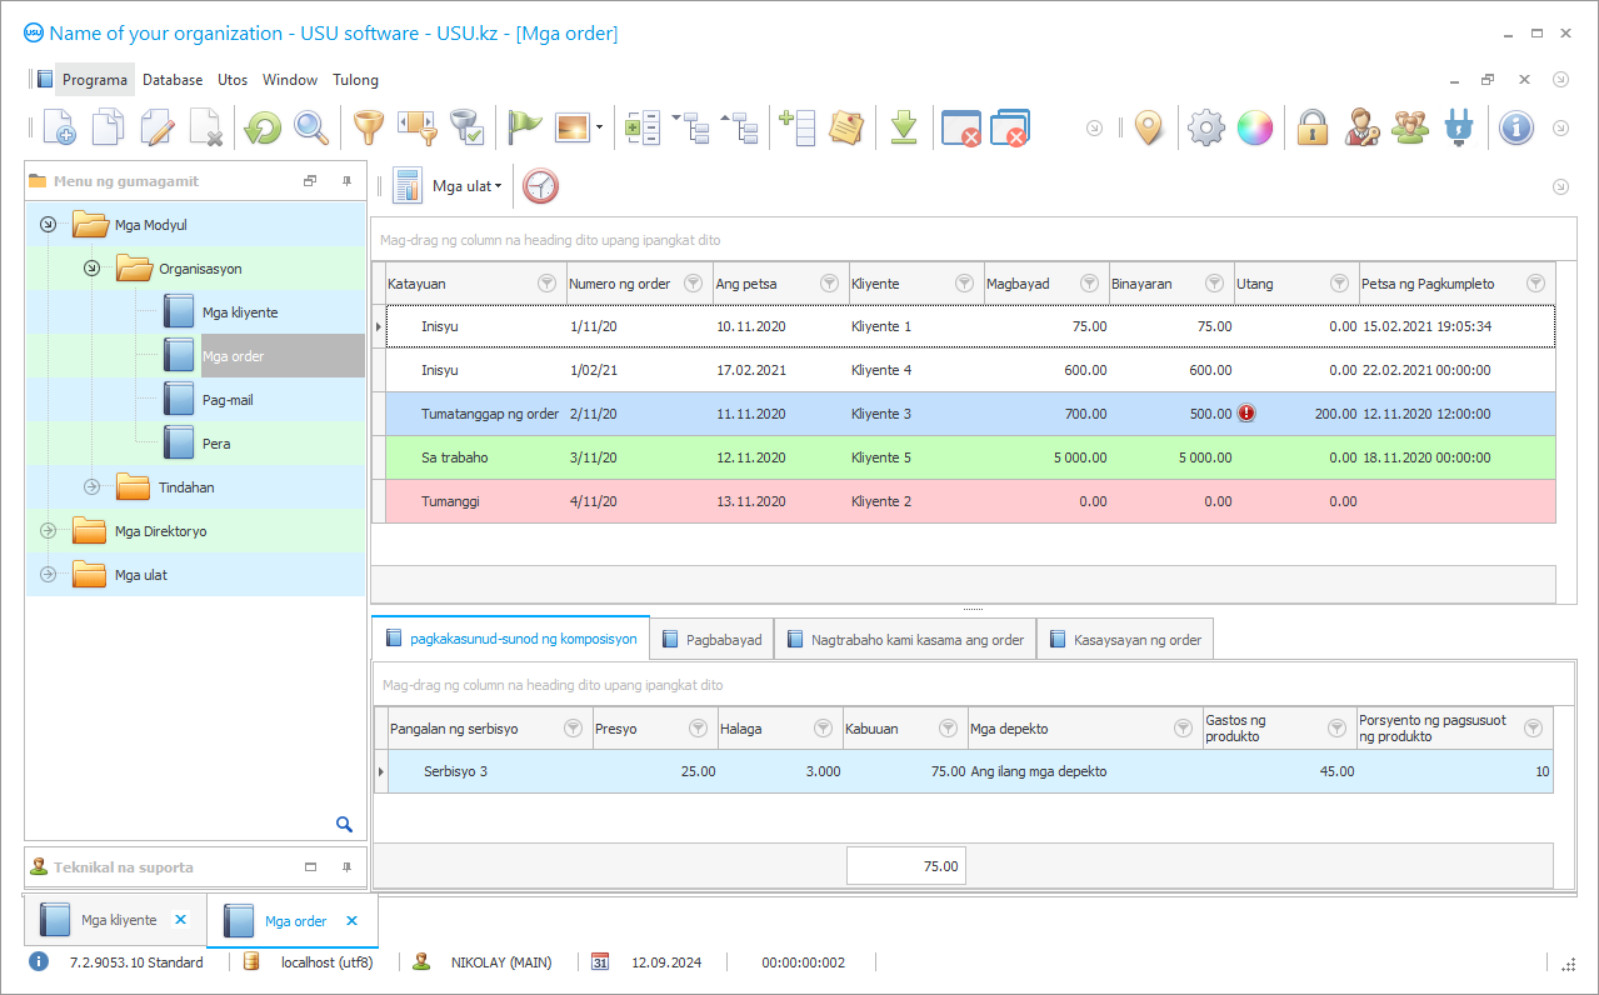Open the Presyo column filter button
Image resolution: width=1599 pixels, height=995 pixels.
698,728
